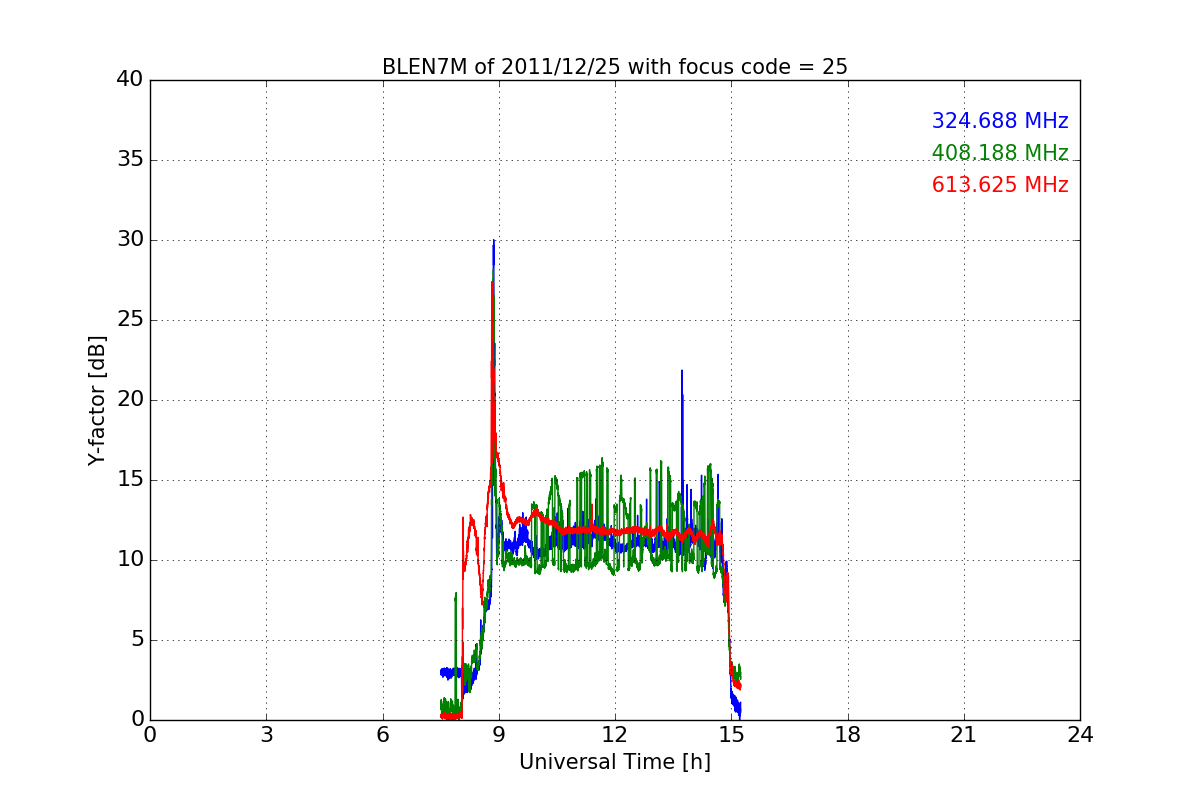Click the 'Universal Time [h]' axis label
Viewport: 1200px width, 800px height.
(x=614, y=762)
